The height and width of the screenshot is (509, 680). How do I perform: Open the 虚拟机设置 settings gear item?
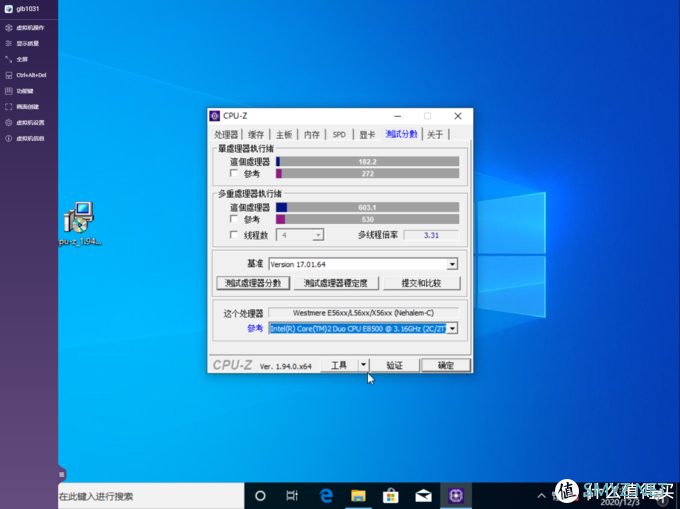(24, 122)
